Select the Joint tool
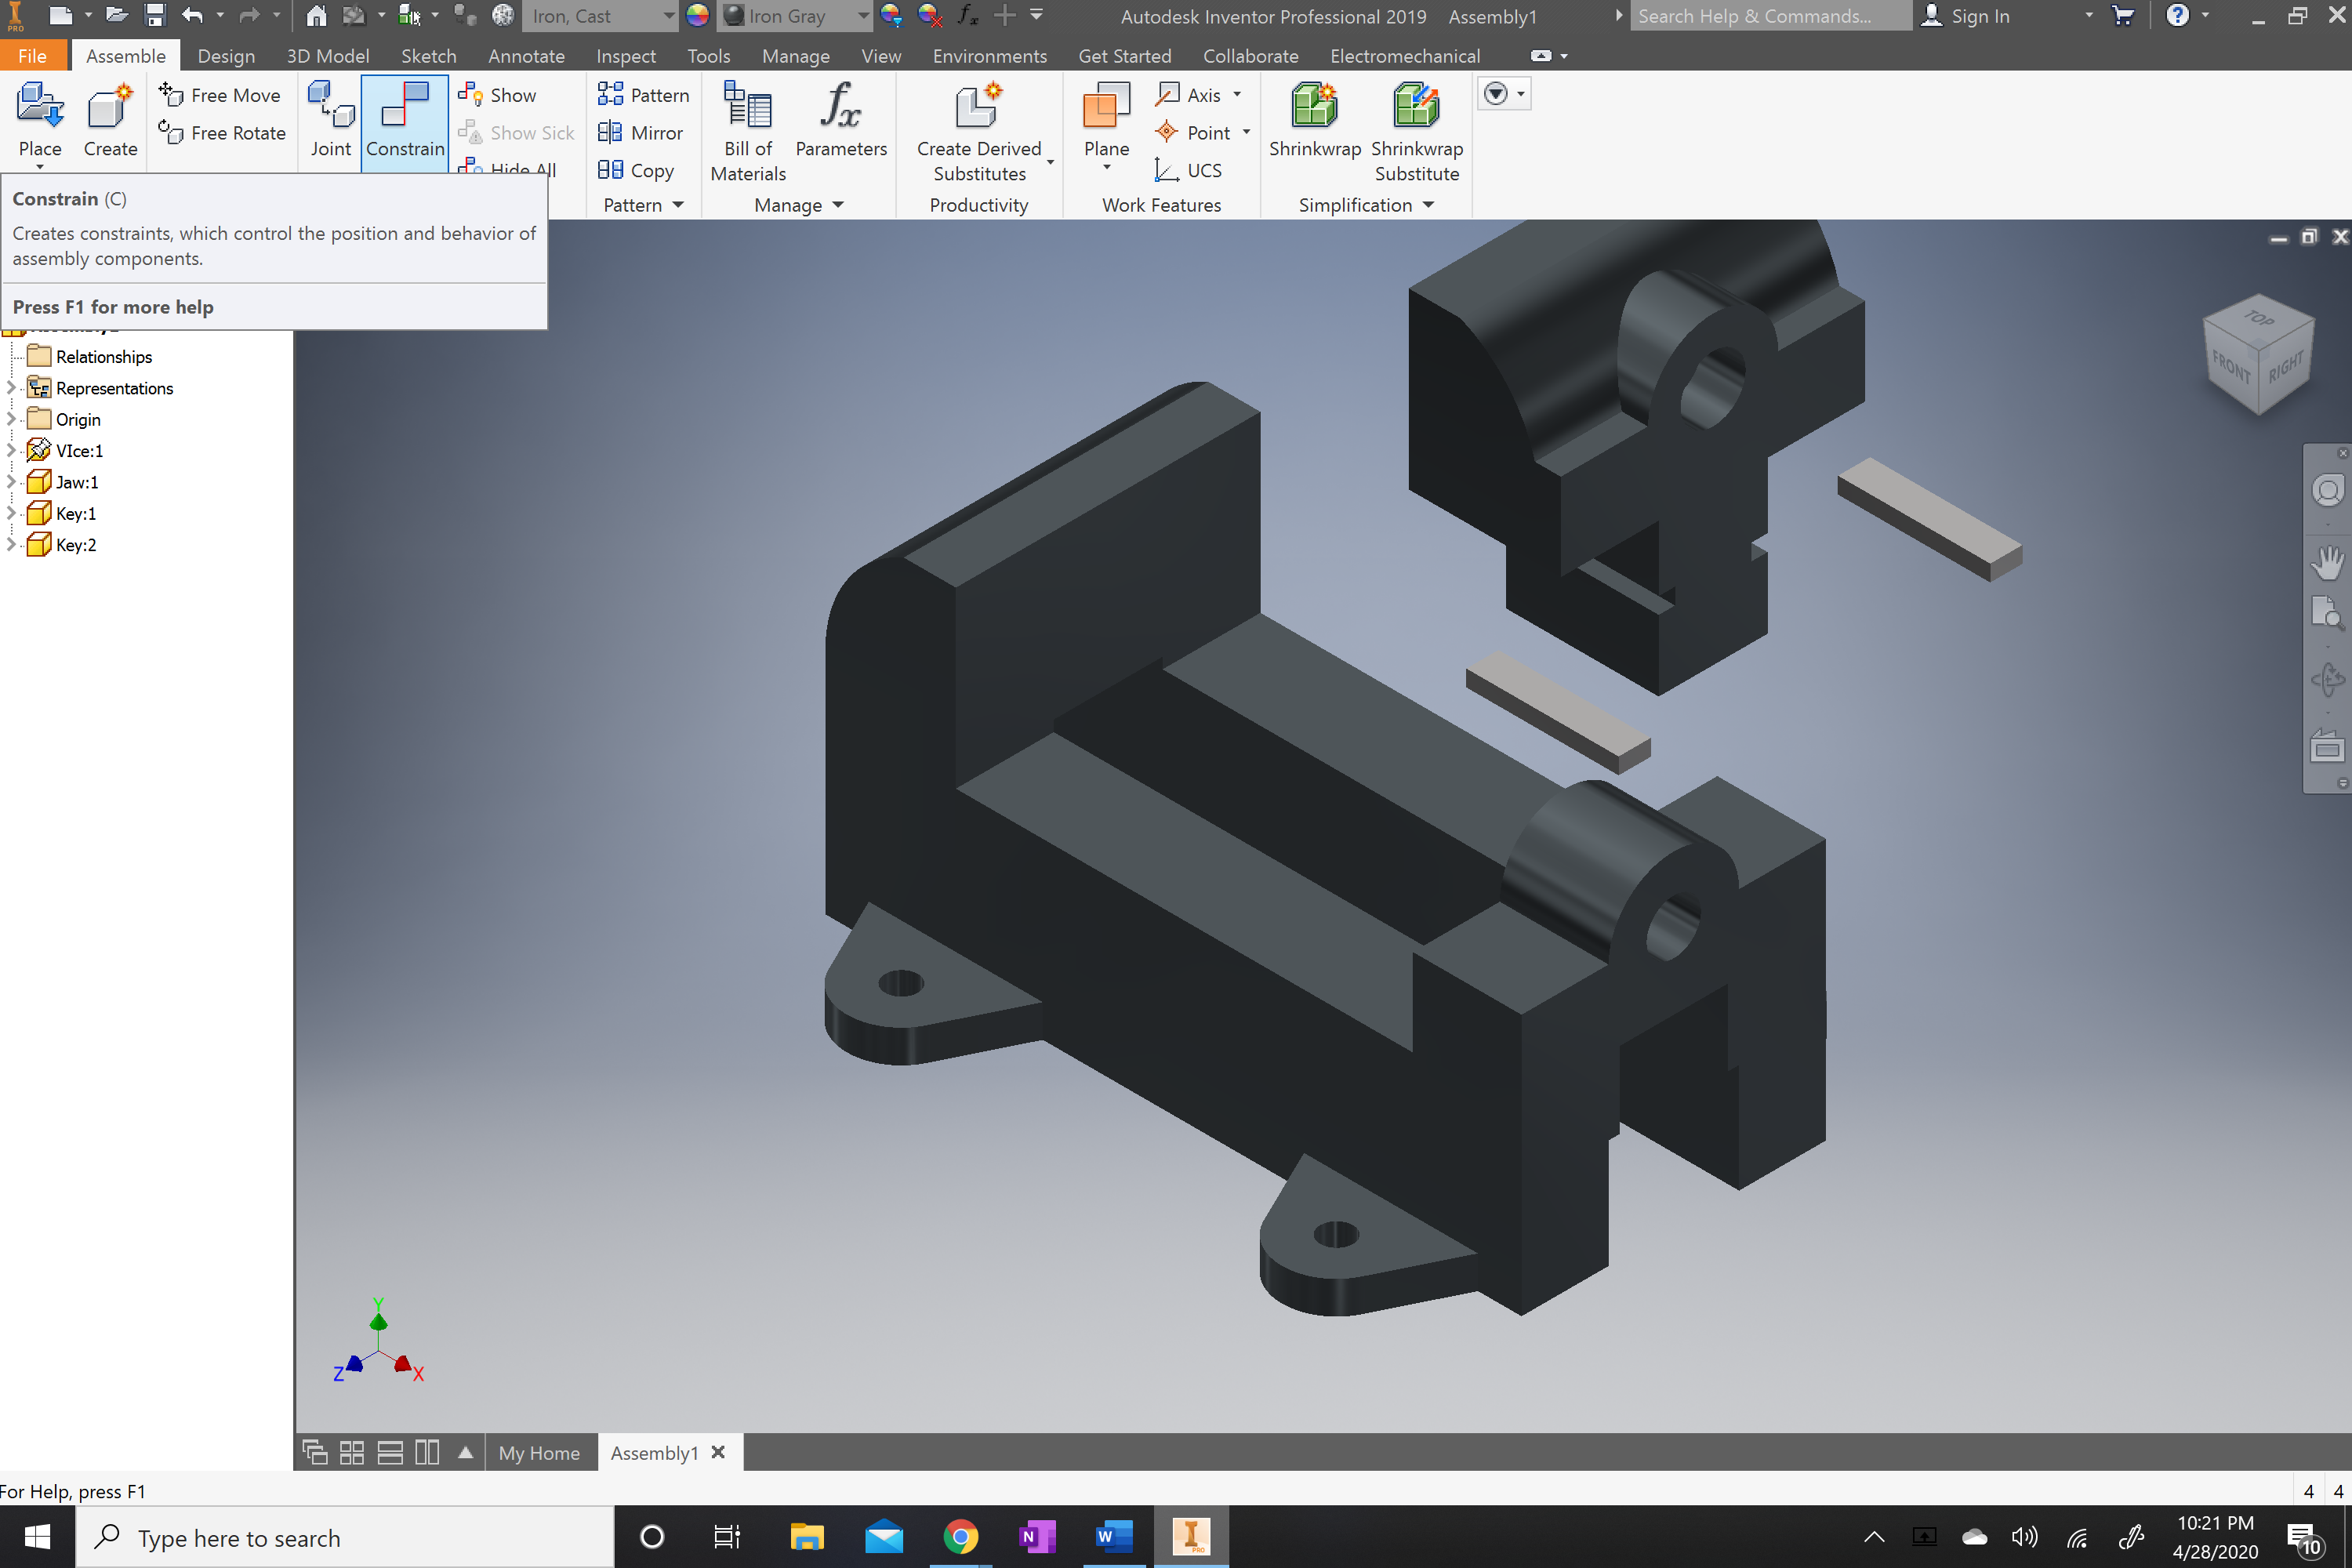The width and height of the screenshot is (2352, 1568). tap(330, 120)
